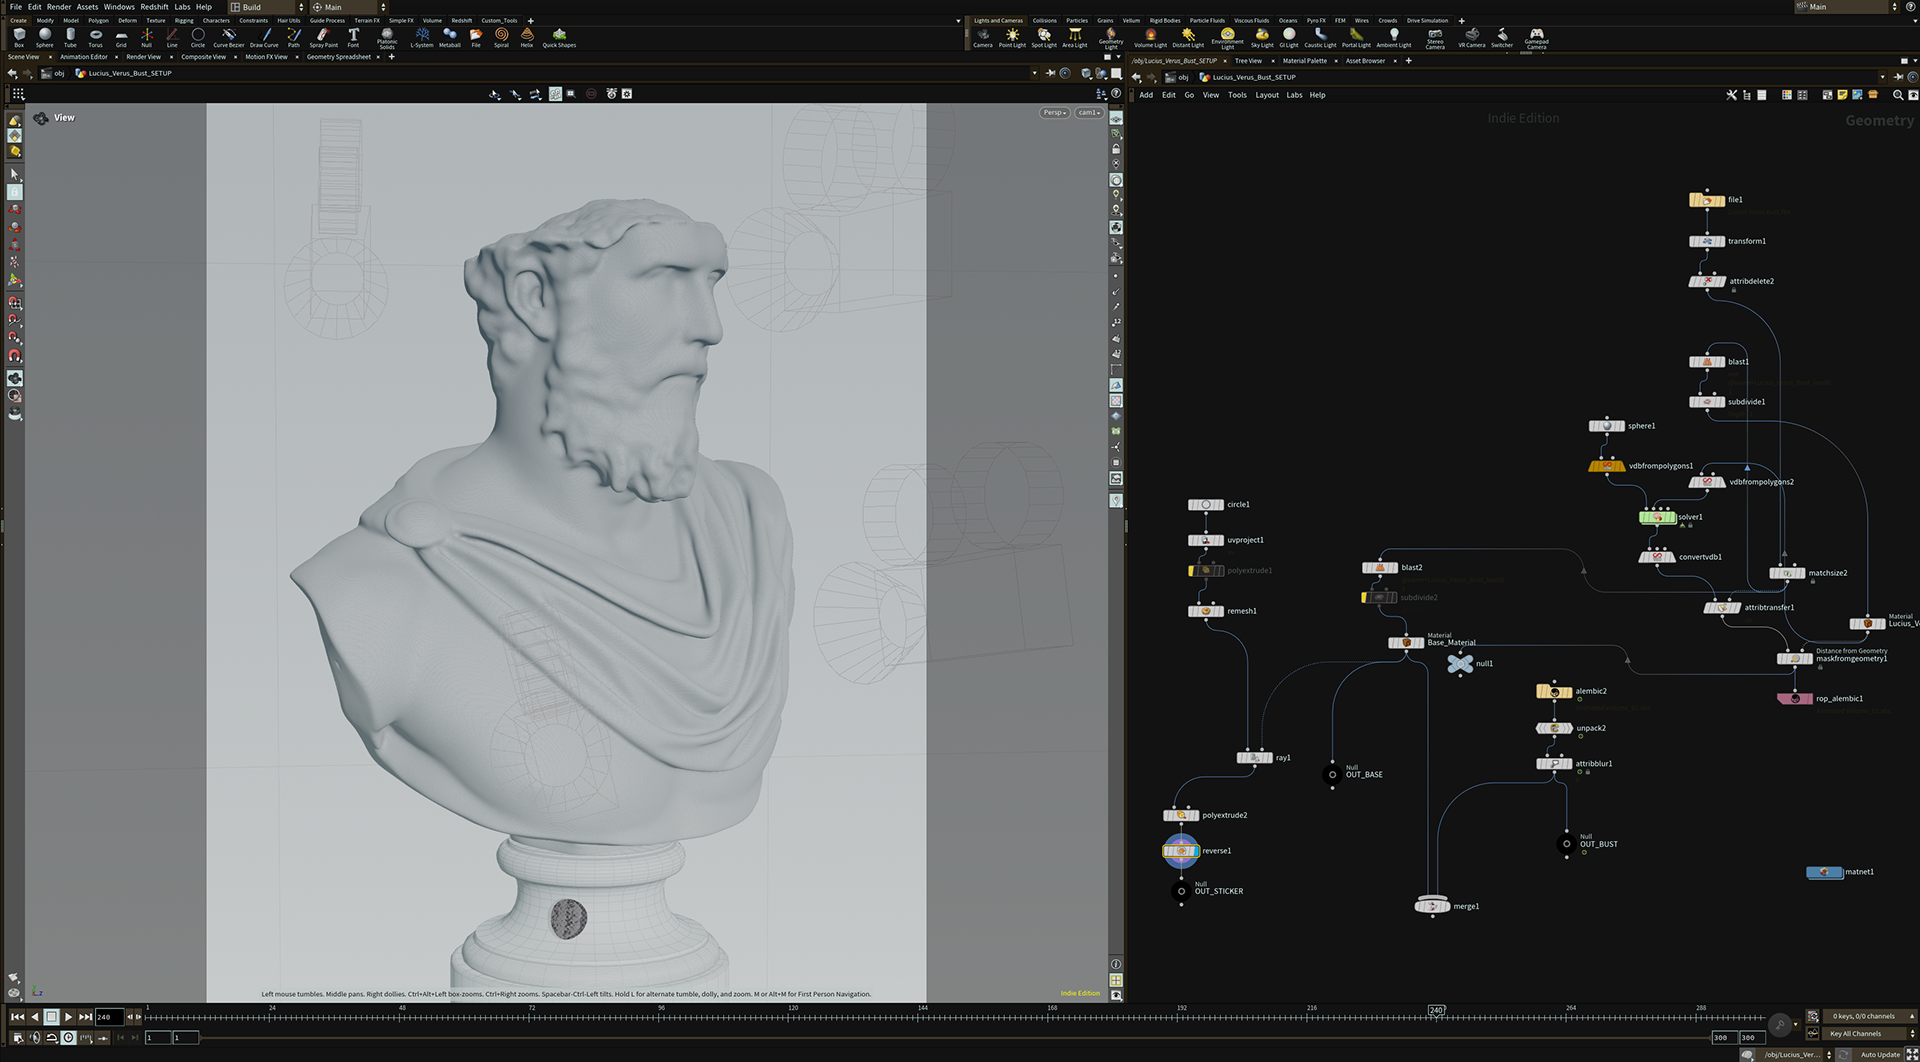Viewport: 1920px width, 1062px height.
Task: Select the Helix shelf tool
Action: [x=527, y=37]
